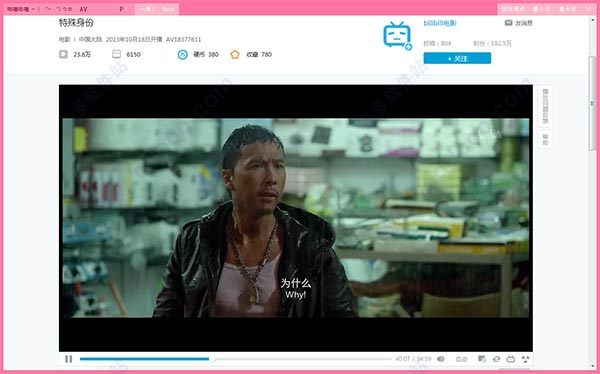Viewport: 600px width, 374px height.
Task: Open the 自动 quality selector
Action: tap(461, 359)
